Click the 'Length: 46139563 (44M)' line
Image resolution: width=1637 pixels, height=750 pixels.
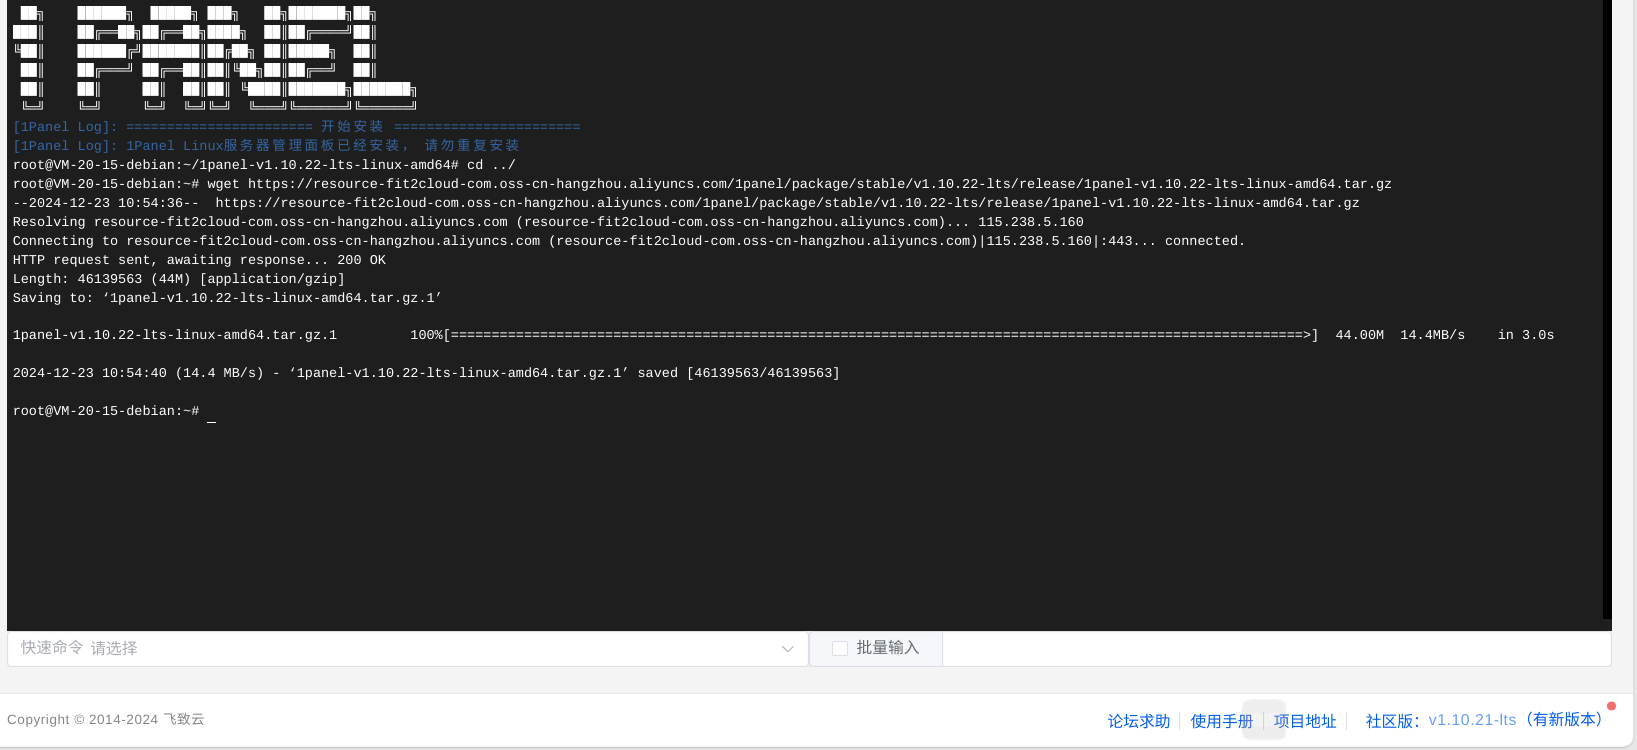pyautogui.click(x=178, y=279)
